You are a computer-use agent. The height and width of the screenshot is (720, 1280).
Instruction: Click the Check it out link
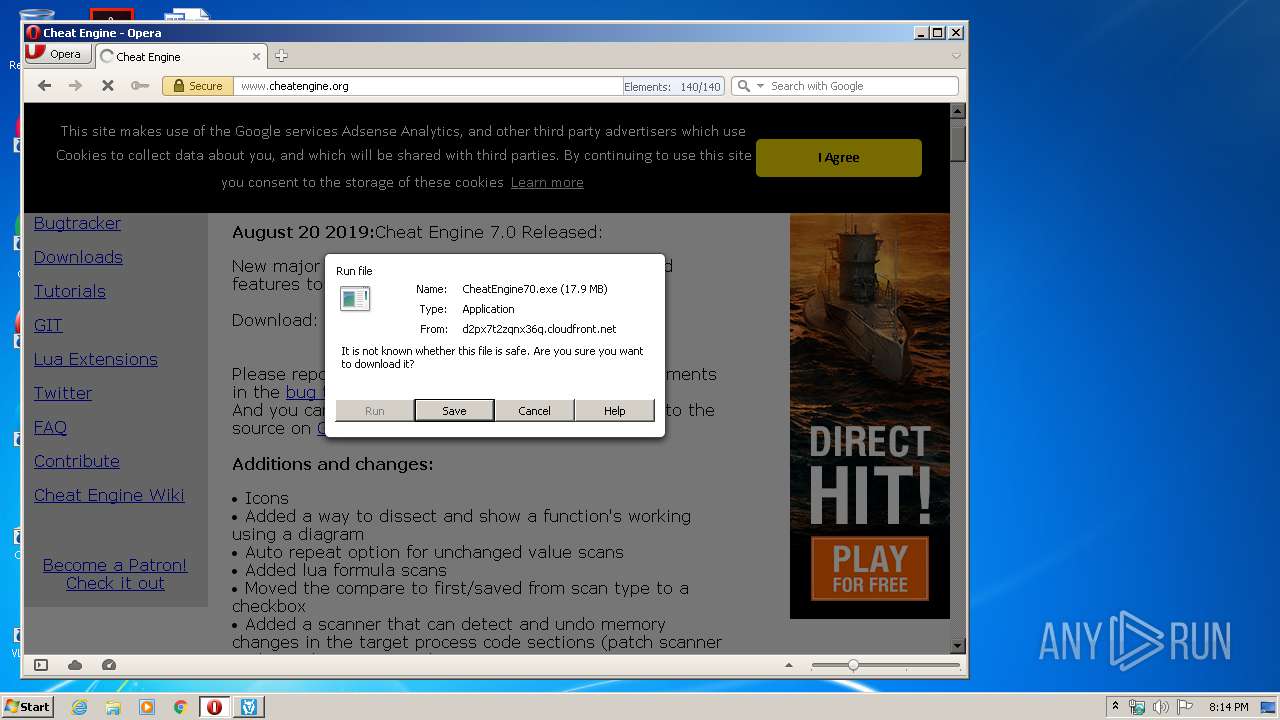pos(115,583)
